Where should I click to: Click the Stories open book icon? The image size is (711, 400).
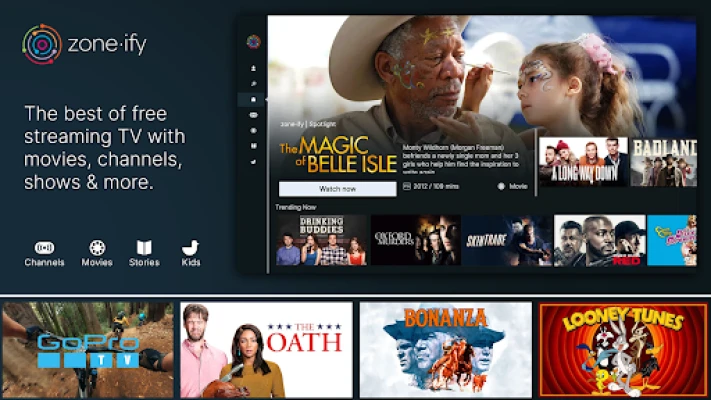[x=144, y=248]
